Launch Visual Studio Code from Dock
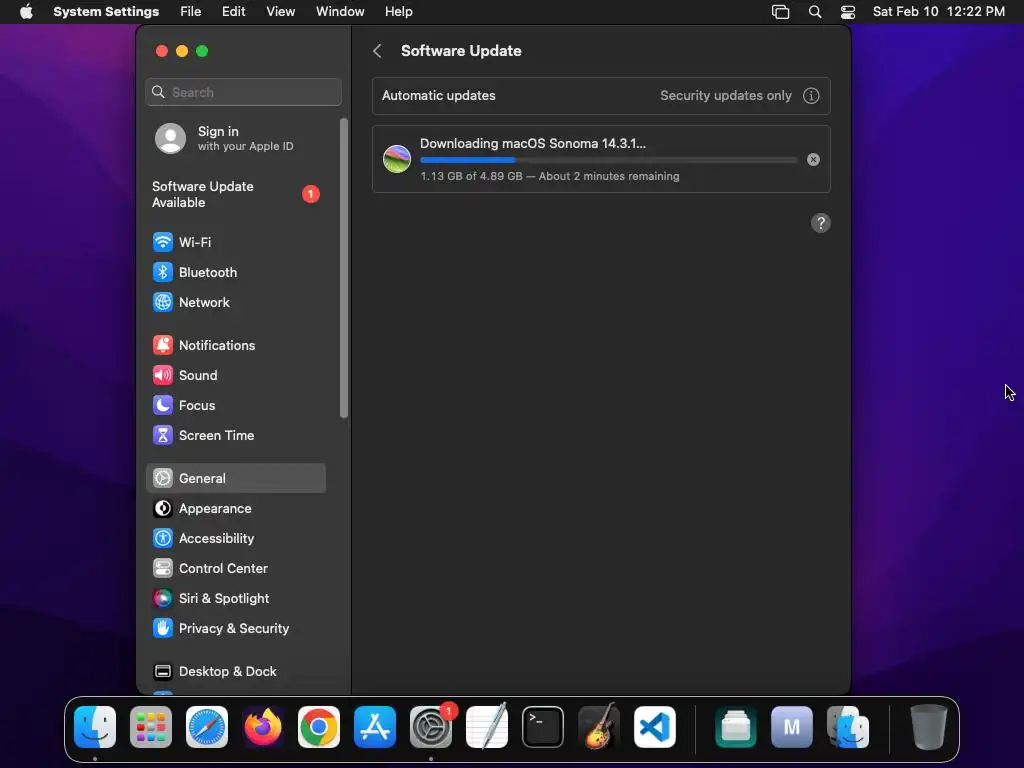1024x768 pixels. (x=655, y=727)
